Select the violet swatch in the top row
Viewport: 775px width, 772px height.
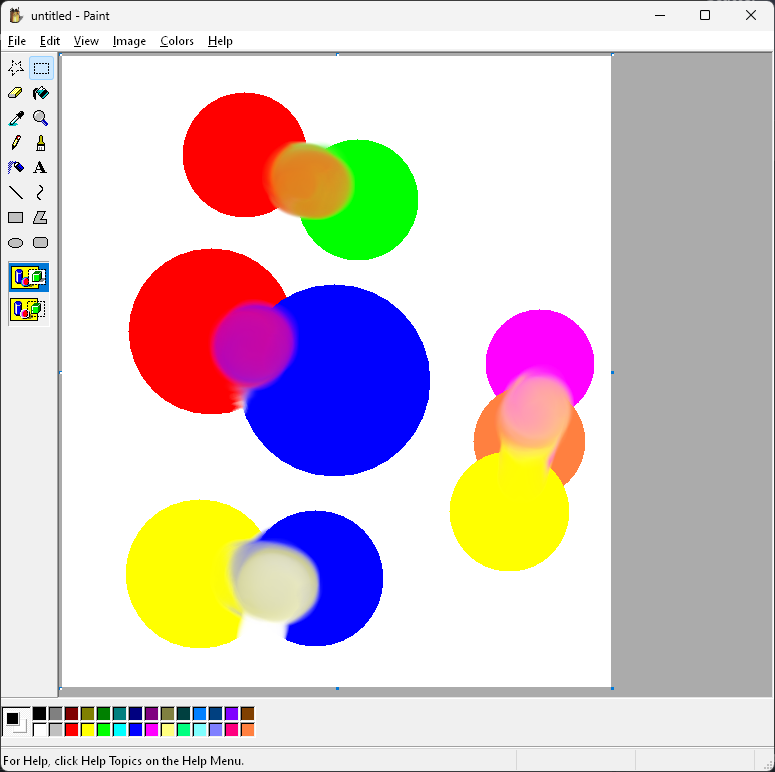click(231, 714)
